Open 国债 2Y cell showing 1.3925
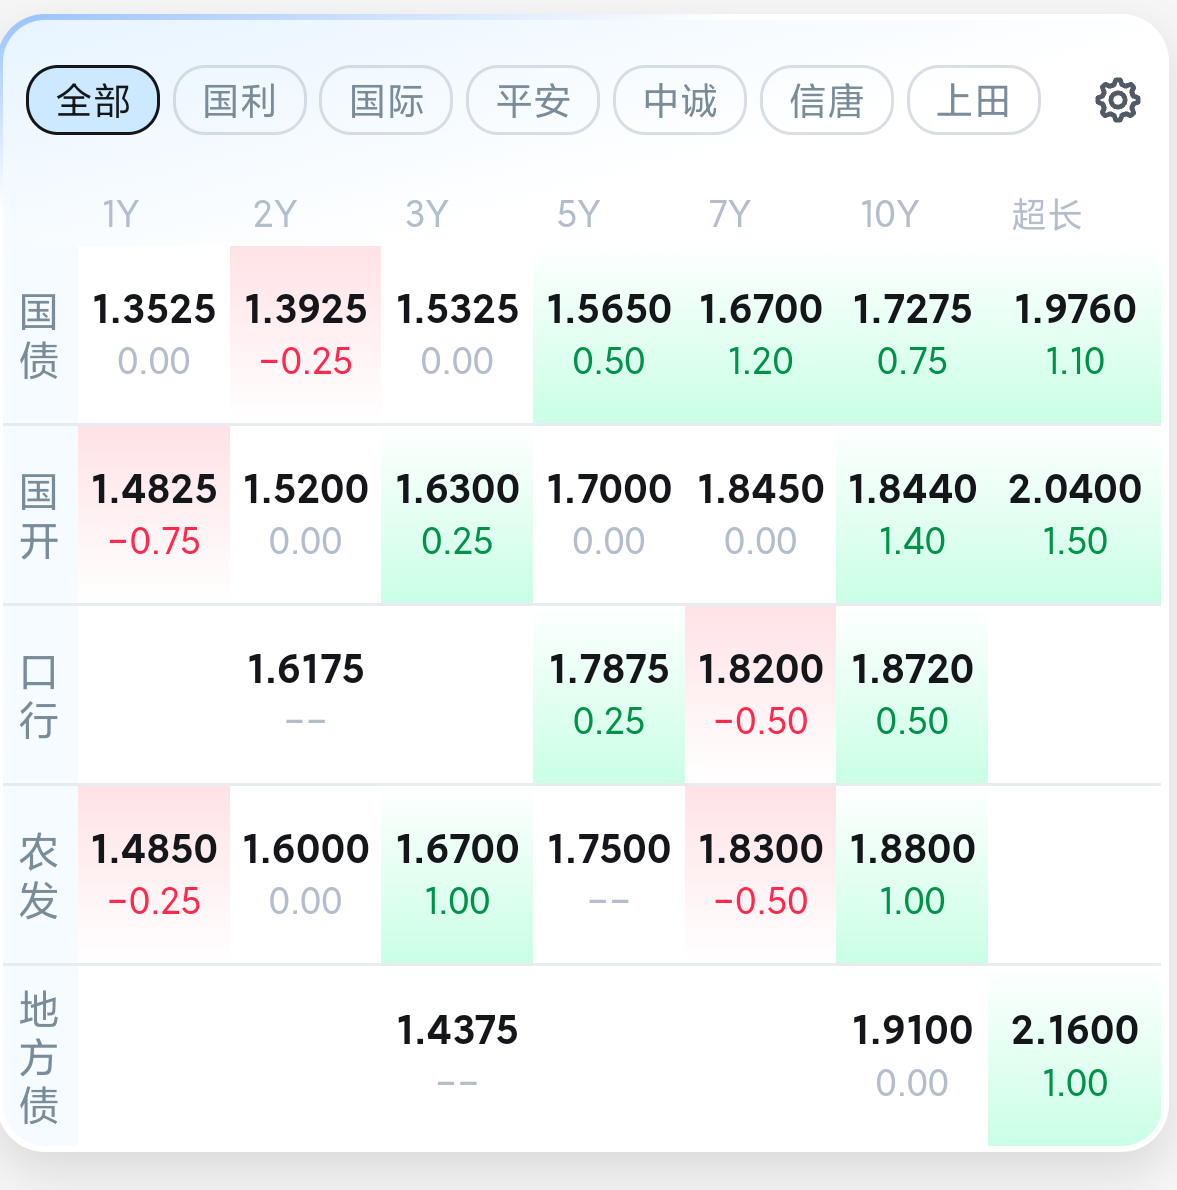This screenshot has height=1190, width=1177. (305, 334)
